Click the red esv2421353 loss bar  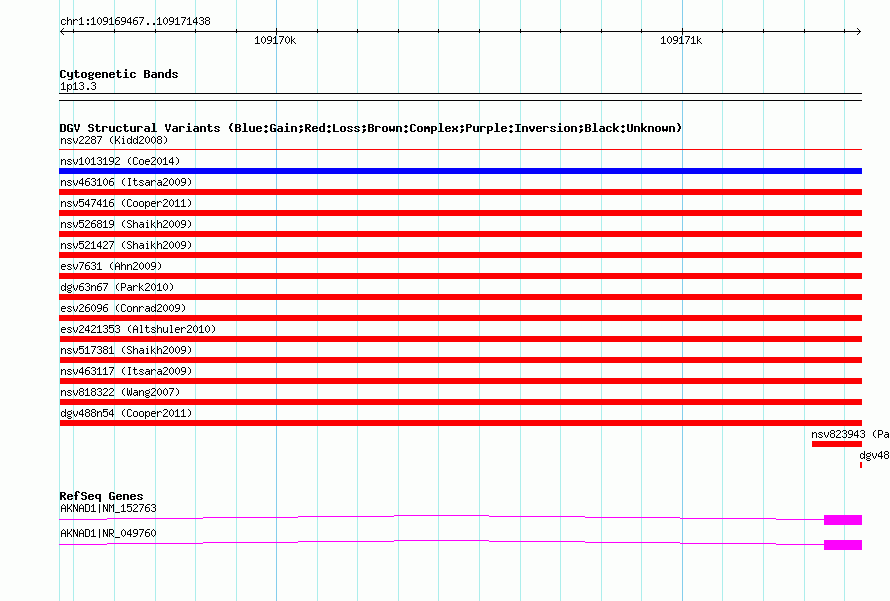pos(460,339)
